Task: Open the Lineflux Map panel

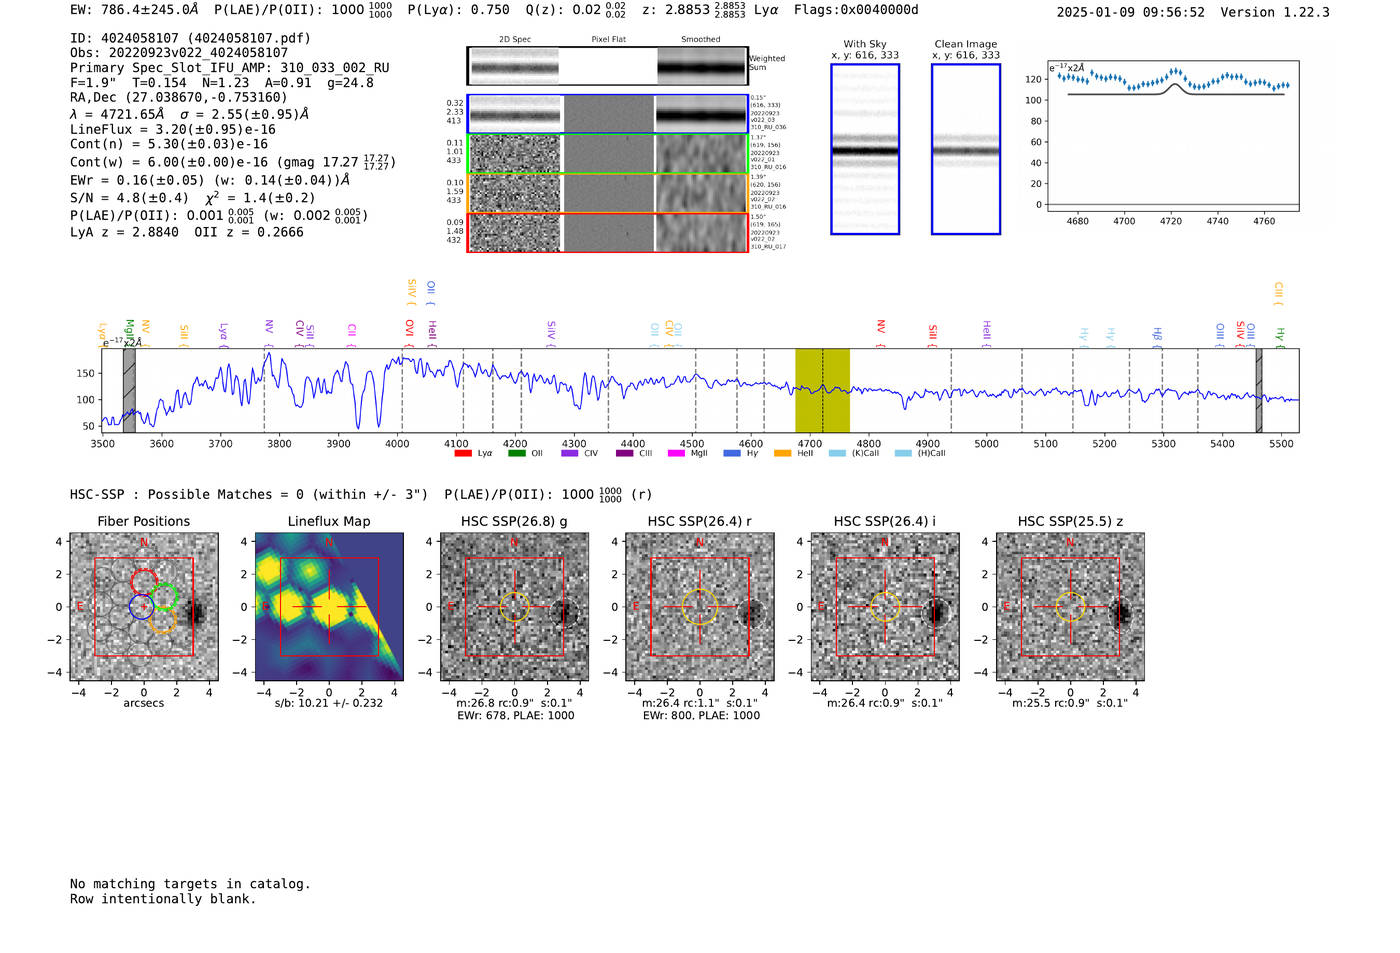Action: coord(329,607)
